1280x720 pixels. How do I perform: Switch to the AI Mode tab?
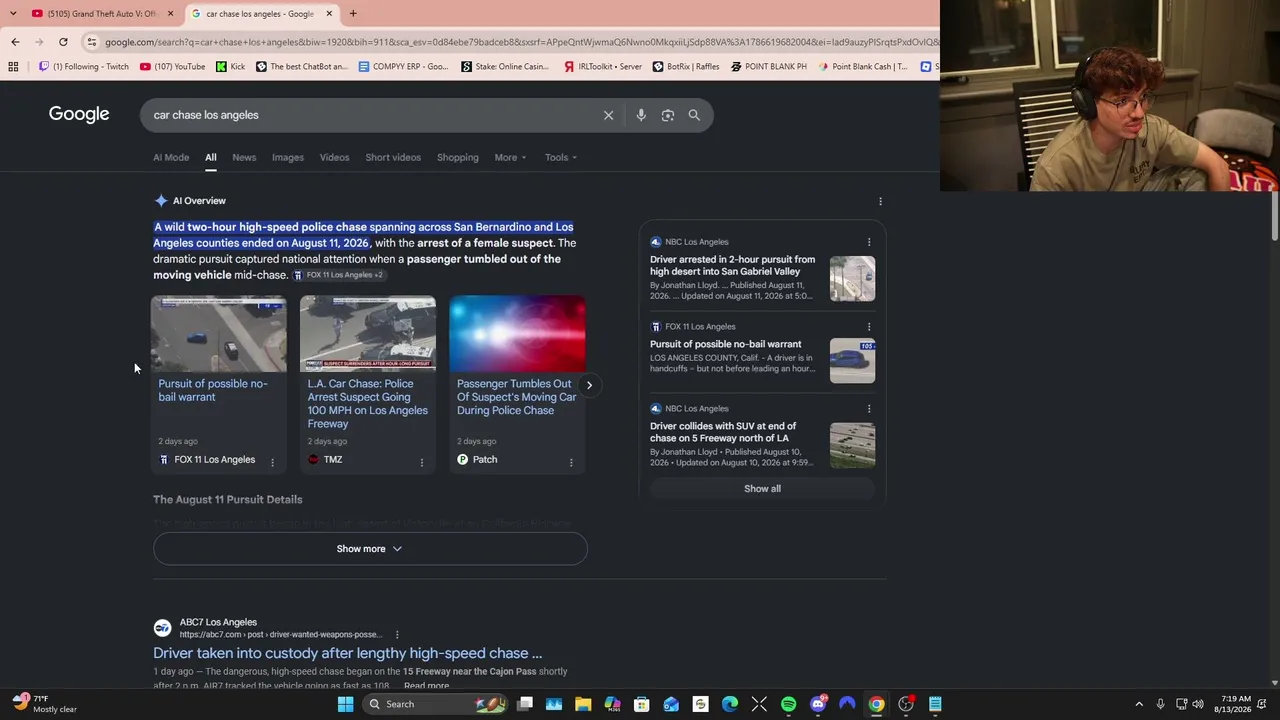click(x=171, y=157)
